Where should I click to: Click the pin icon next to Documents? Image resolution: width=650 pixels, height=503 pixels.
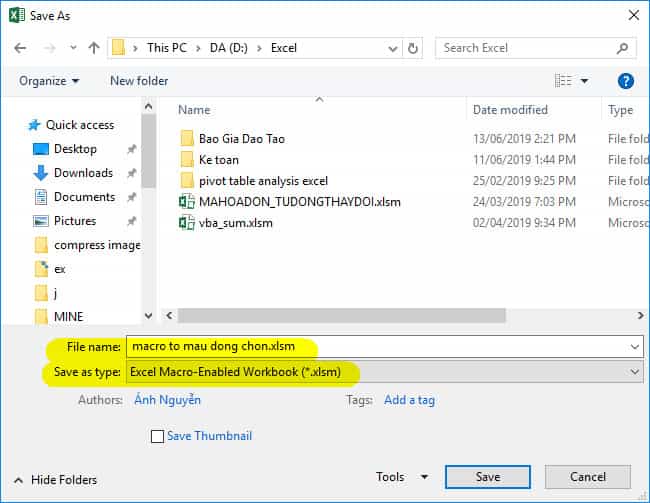131,197
